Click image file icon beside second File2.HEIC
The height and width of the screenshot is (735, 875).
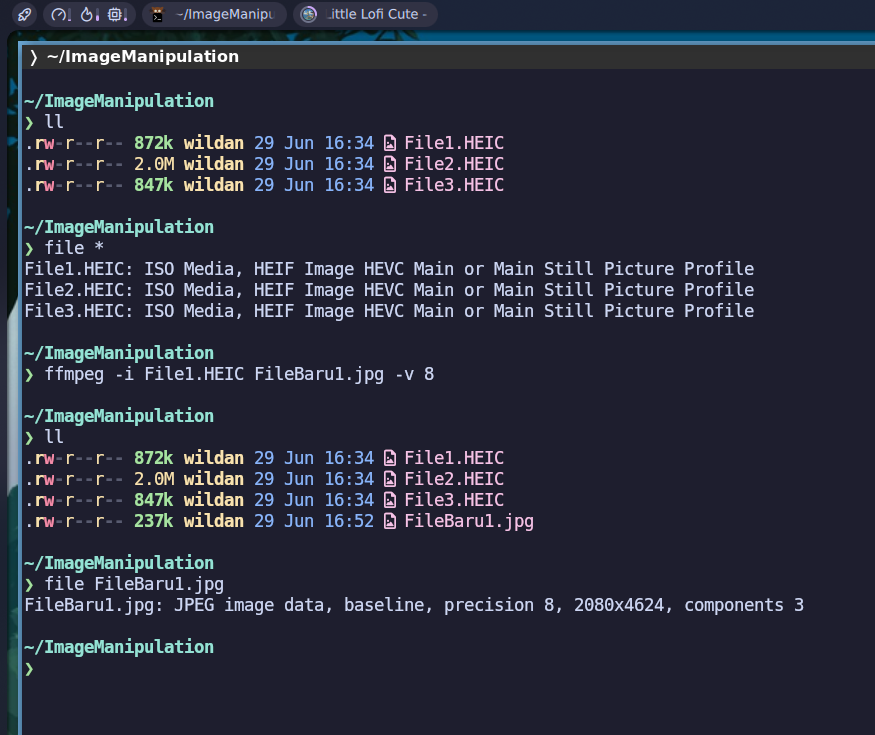coord(390,479)
